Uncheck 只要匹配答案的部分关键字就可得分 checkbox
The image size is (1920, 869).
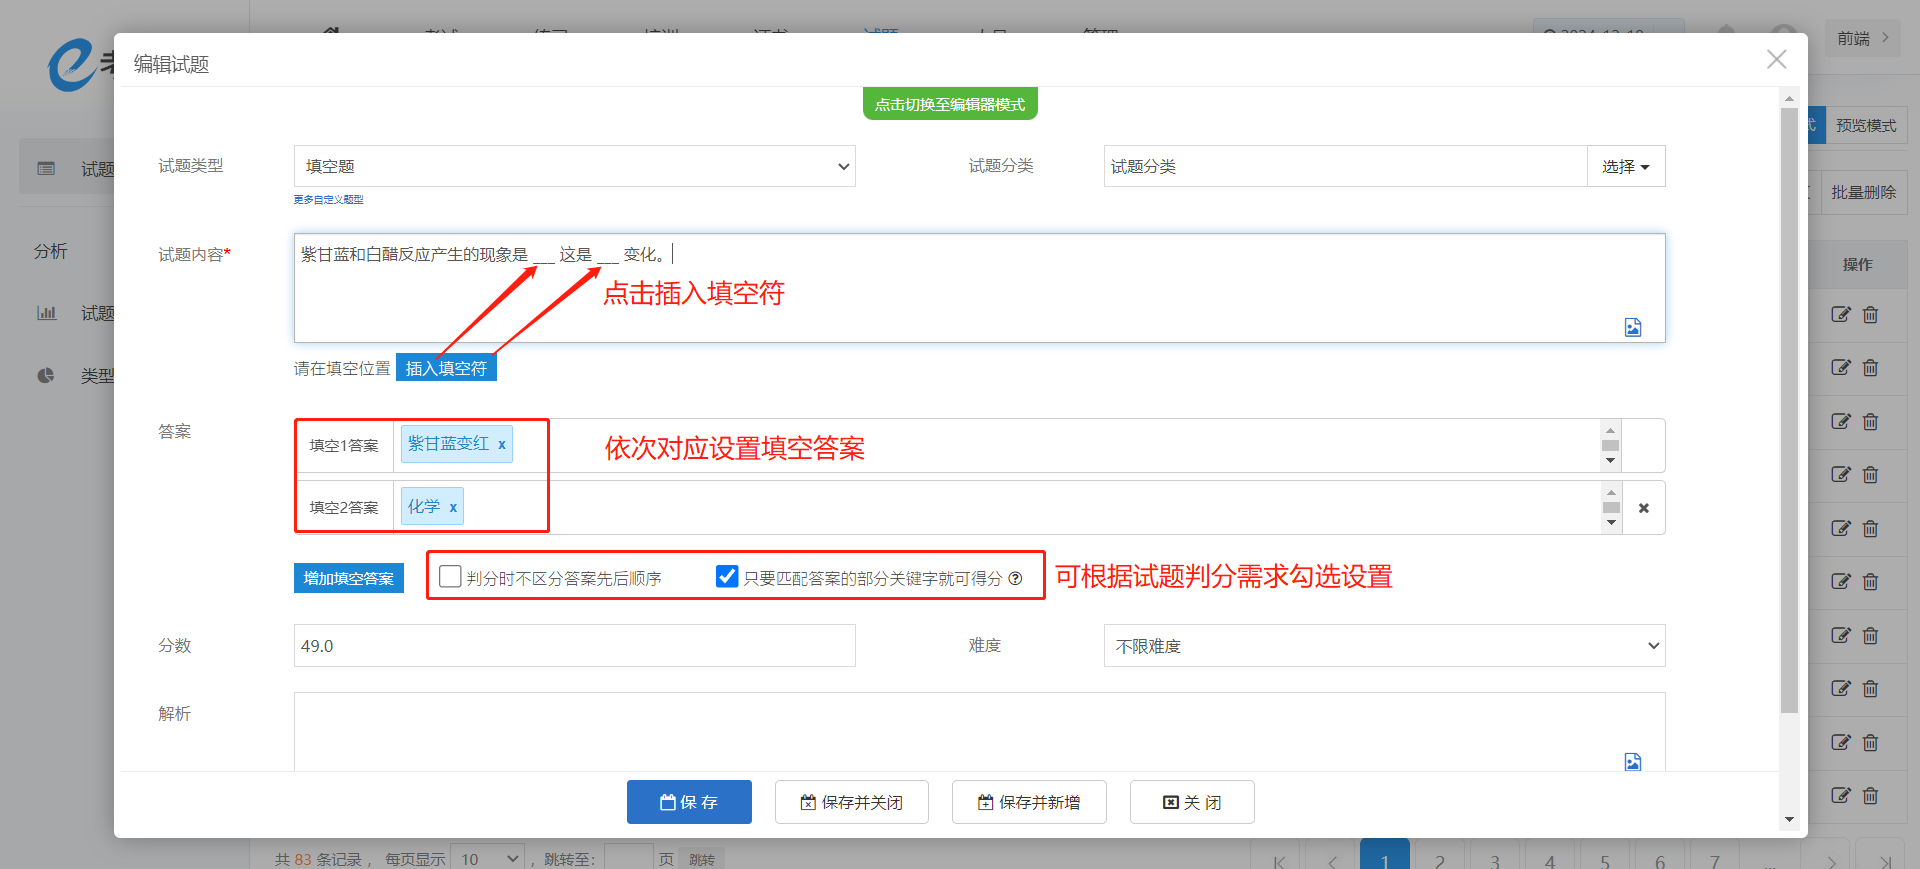pos(727,577)
